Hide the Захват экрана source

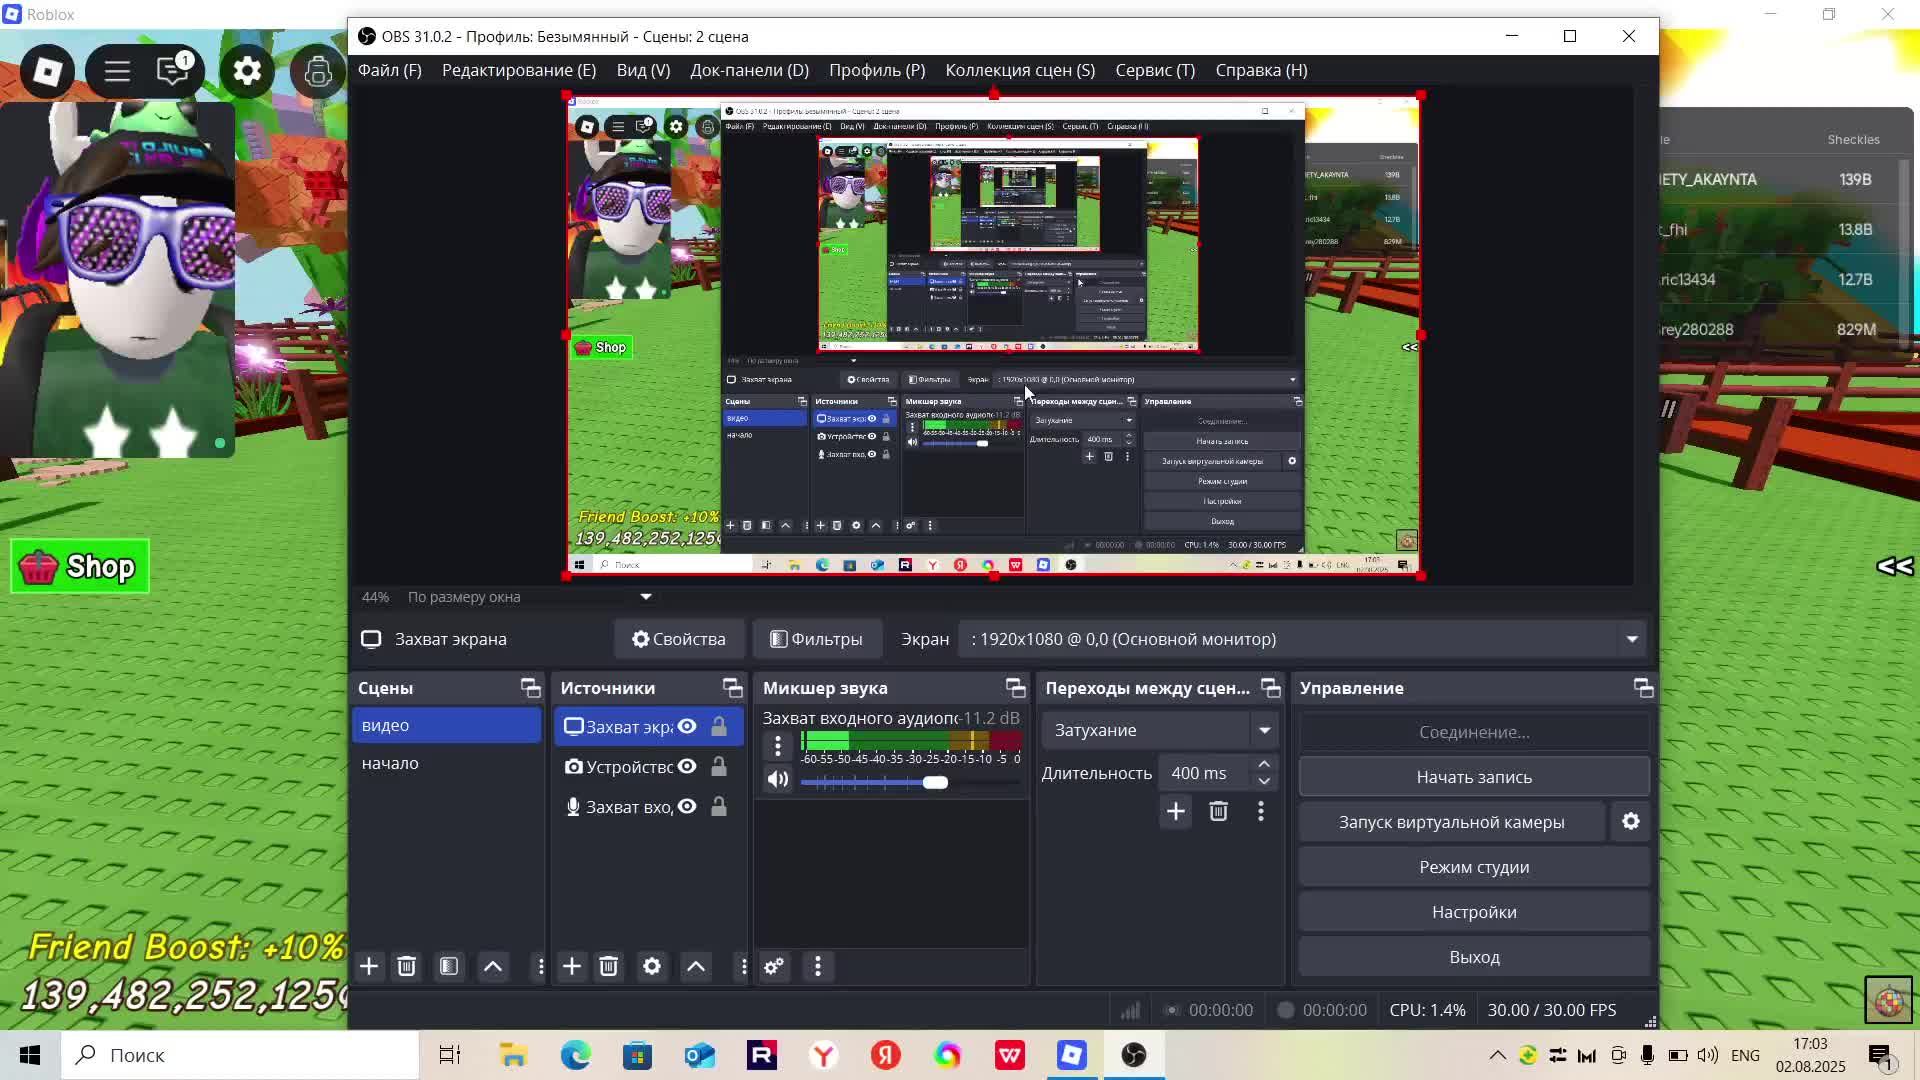click(687, 727)
